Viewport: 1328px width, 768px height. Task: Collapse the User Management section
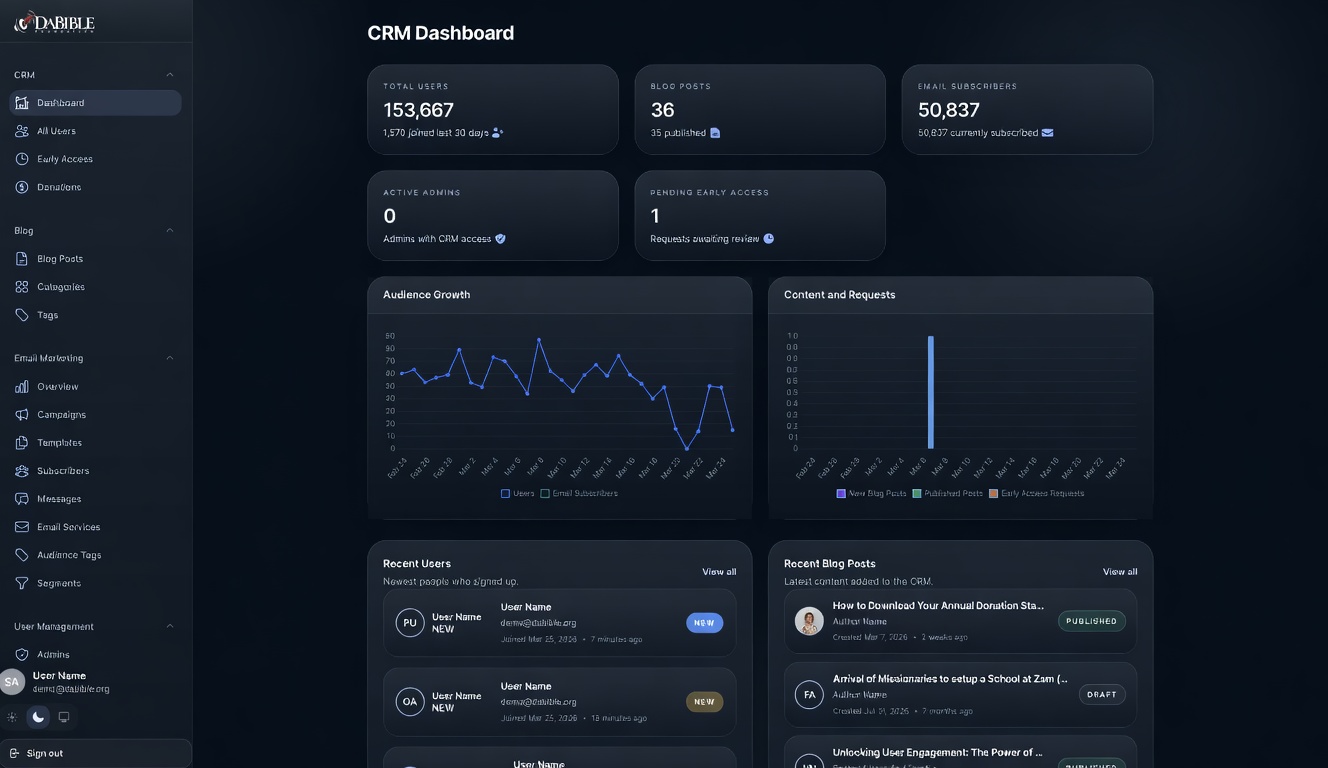coord(169,627)
